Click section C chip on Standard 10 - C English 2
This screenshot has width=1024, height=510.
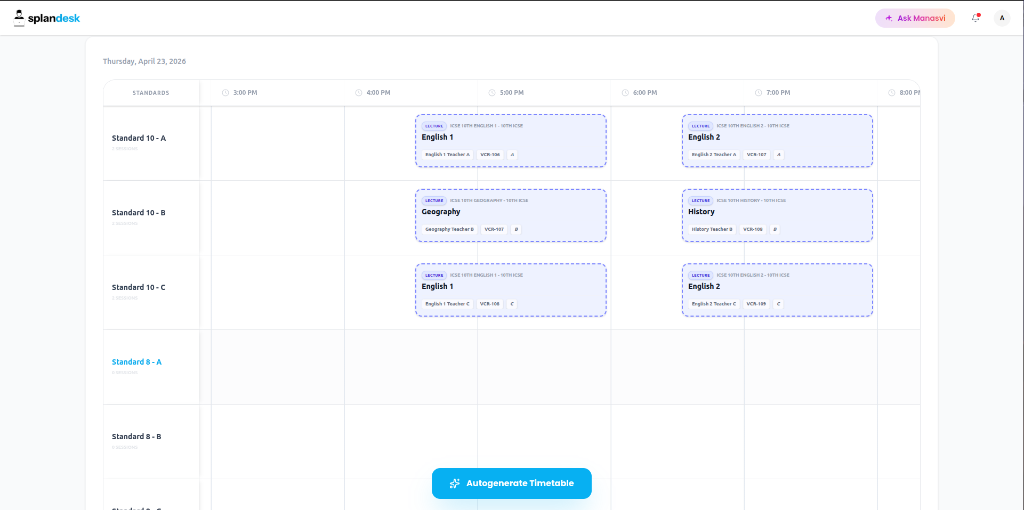pyautogui.click(x=778, y=304)
